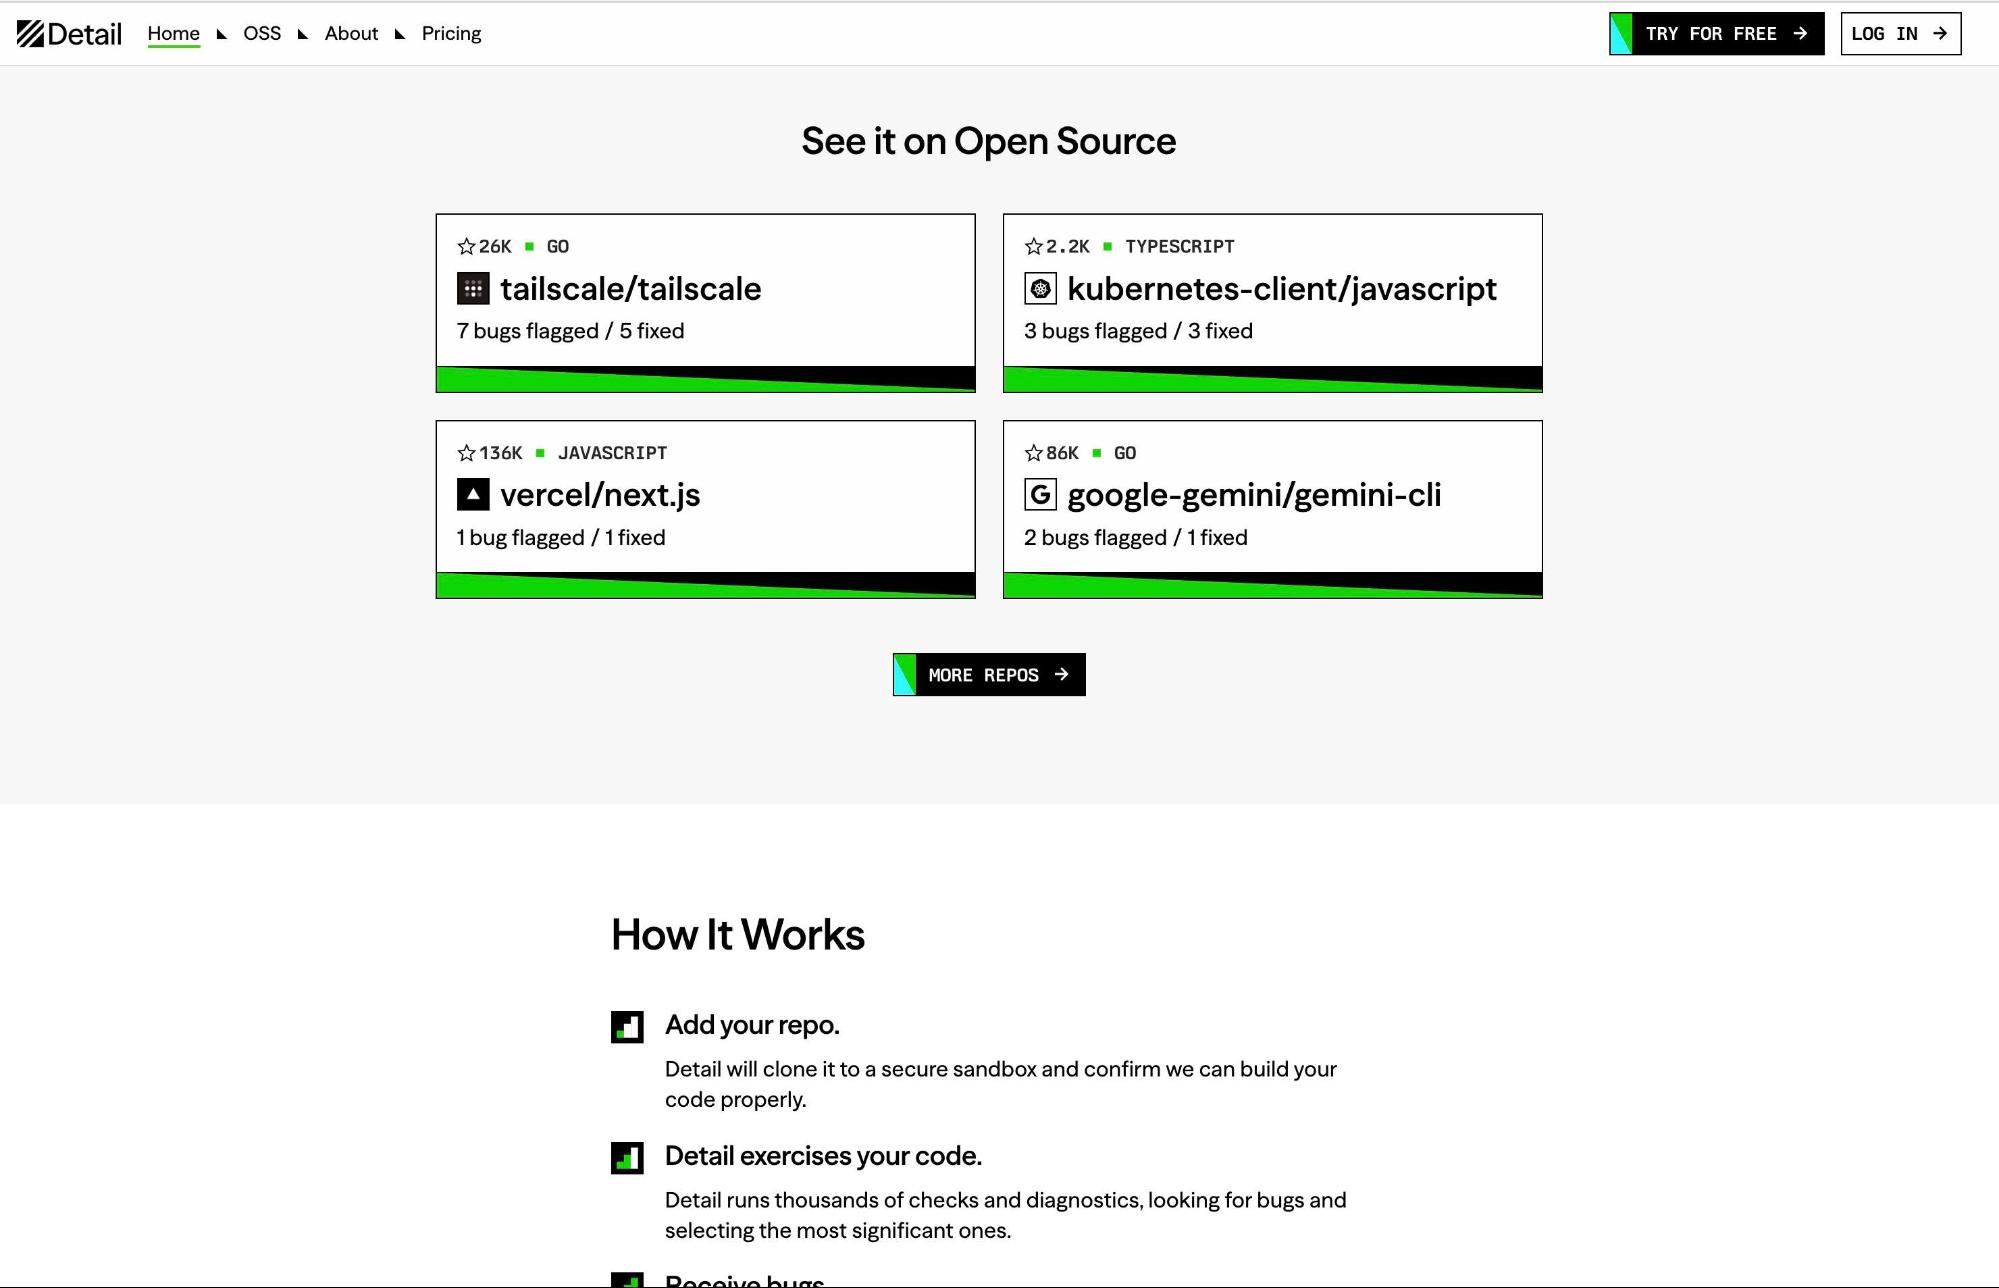
Task: Click the LOG IN button
Action: [x=1900, y=34]
